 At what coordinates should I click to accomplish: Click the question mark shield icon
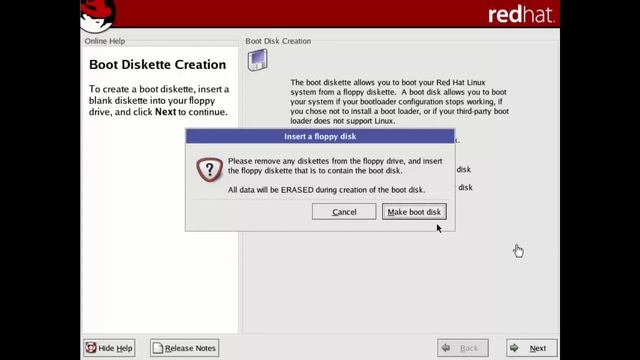point(209,169)
